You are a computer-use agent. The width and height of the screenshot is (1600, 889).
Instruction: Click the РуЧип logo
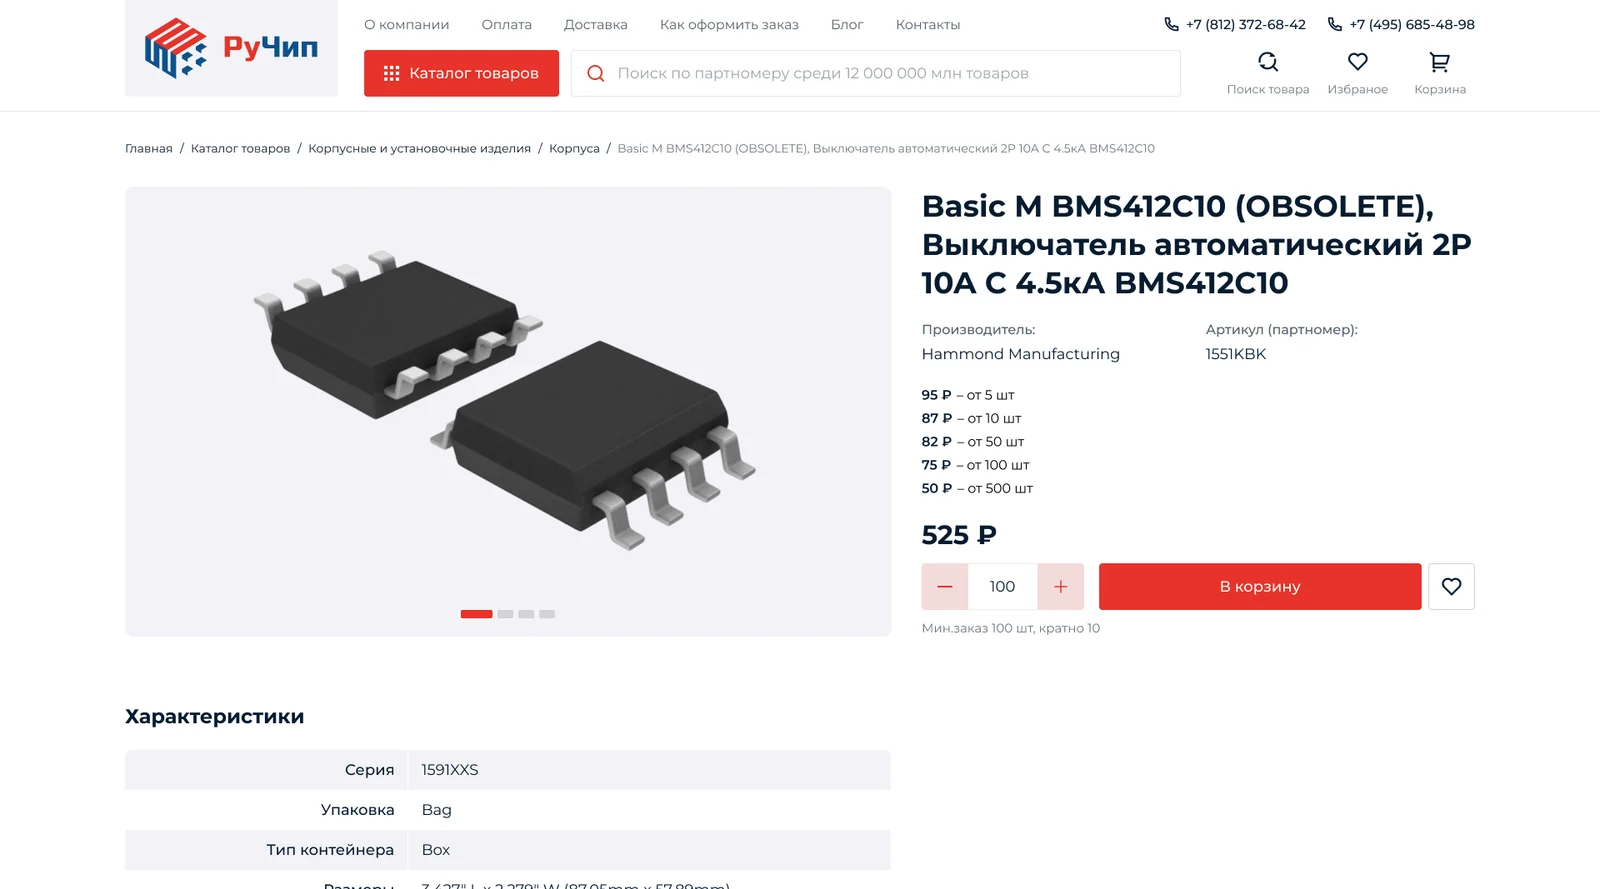[231, 48]
